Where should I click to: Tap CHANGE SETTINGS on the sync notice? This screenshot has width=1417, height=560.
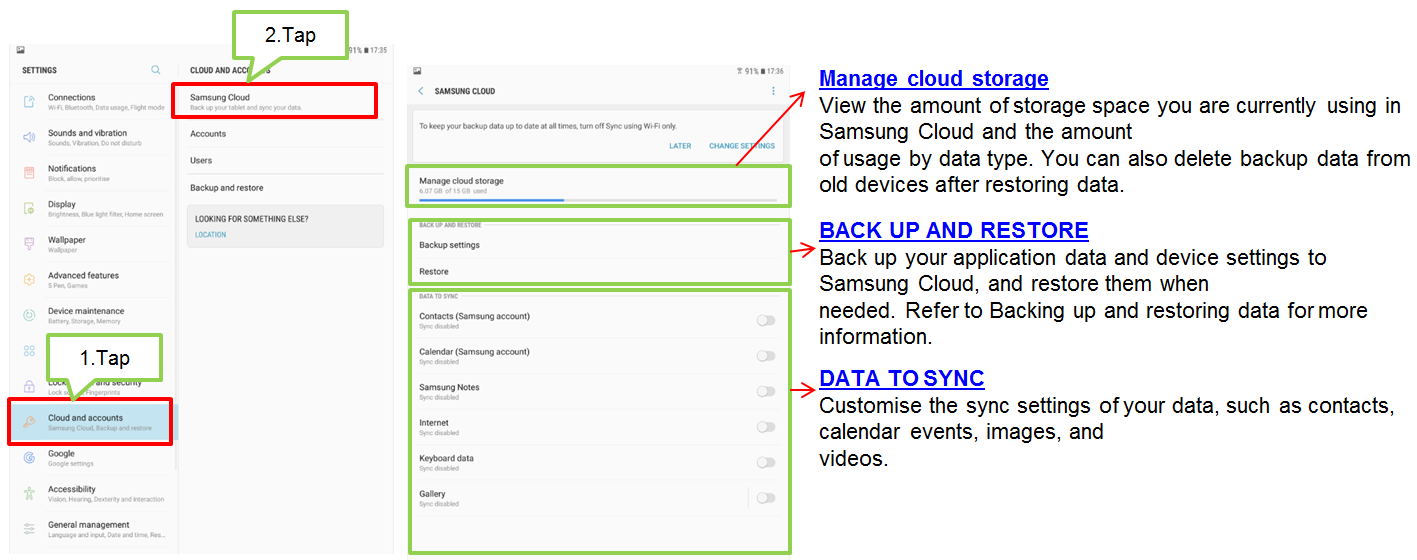point(742,146)
